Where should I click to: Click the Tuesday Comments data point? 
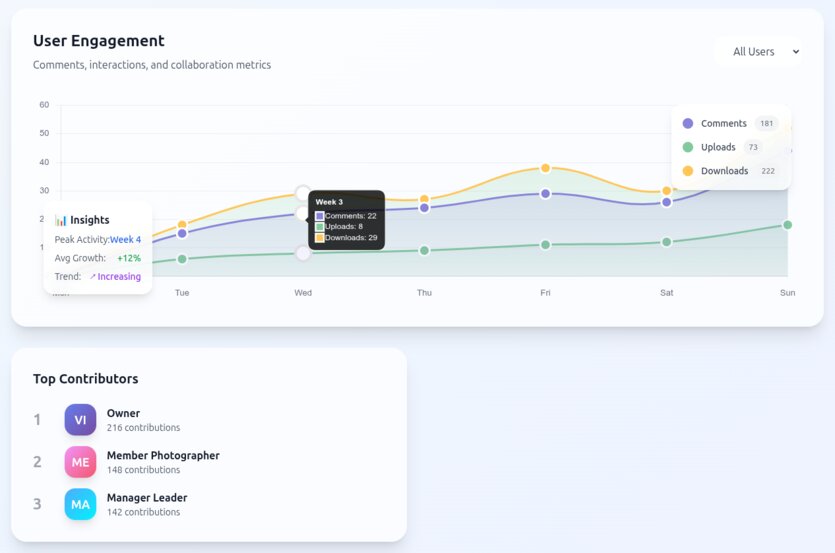click(182, 233)
